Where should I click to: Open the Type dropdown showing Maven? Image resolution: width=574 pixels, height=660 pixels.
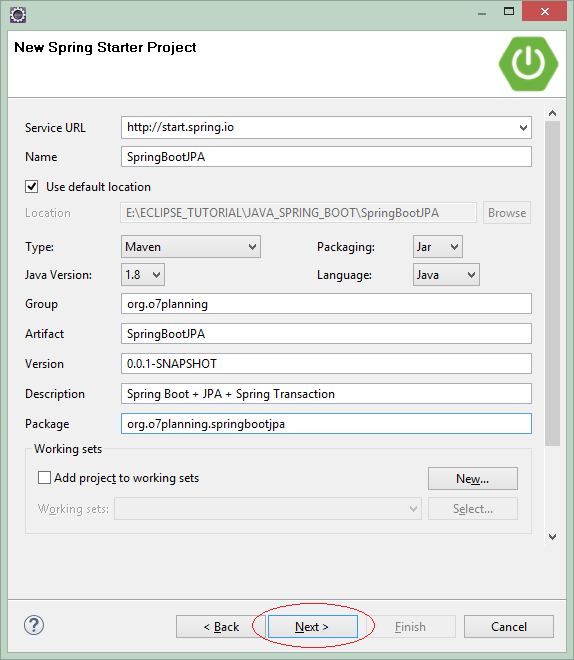(x=191, y=247)
